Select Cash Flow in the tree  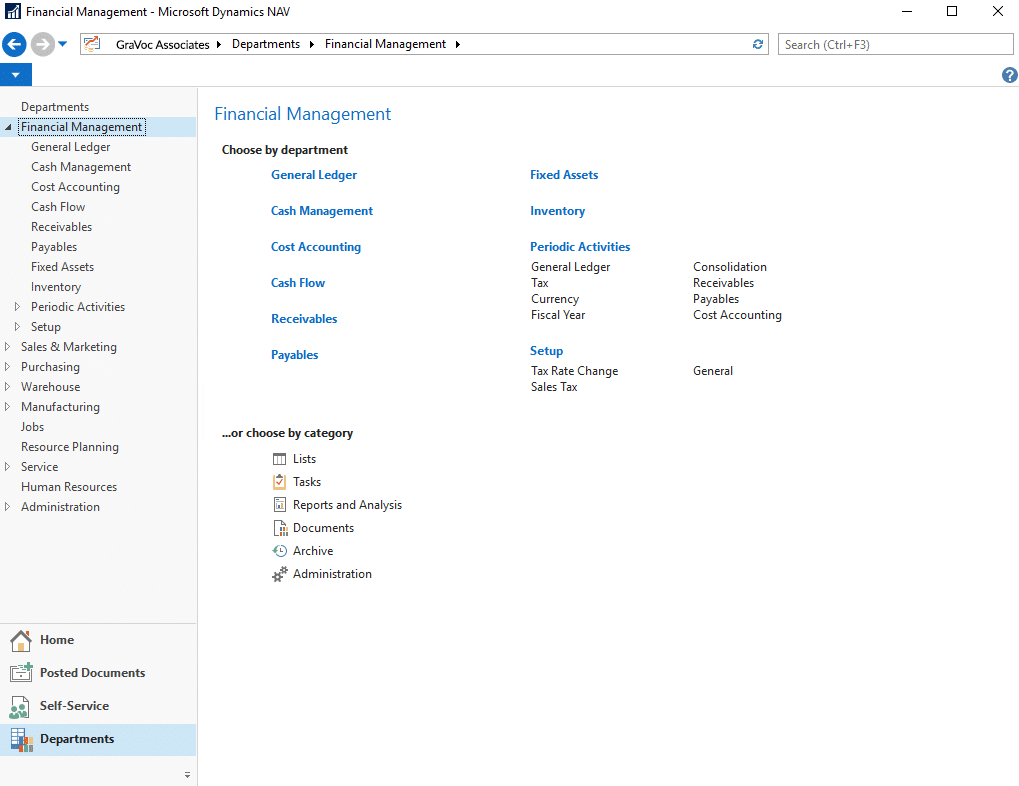pyautogui.click(x=58, y=207)
